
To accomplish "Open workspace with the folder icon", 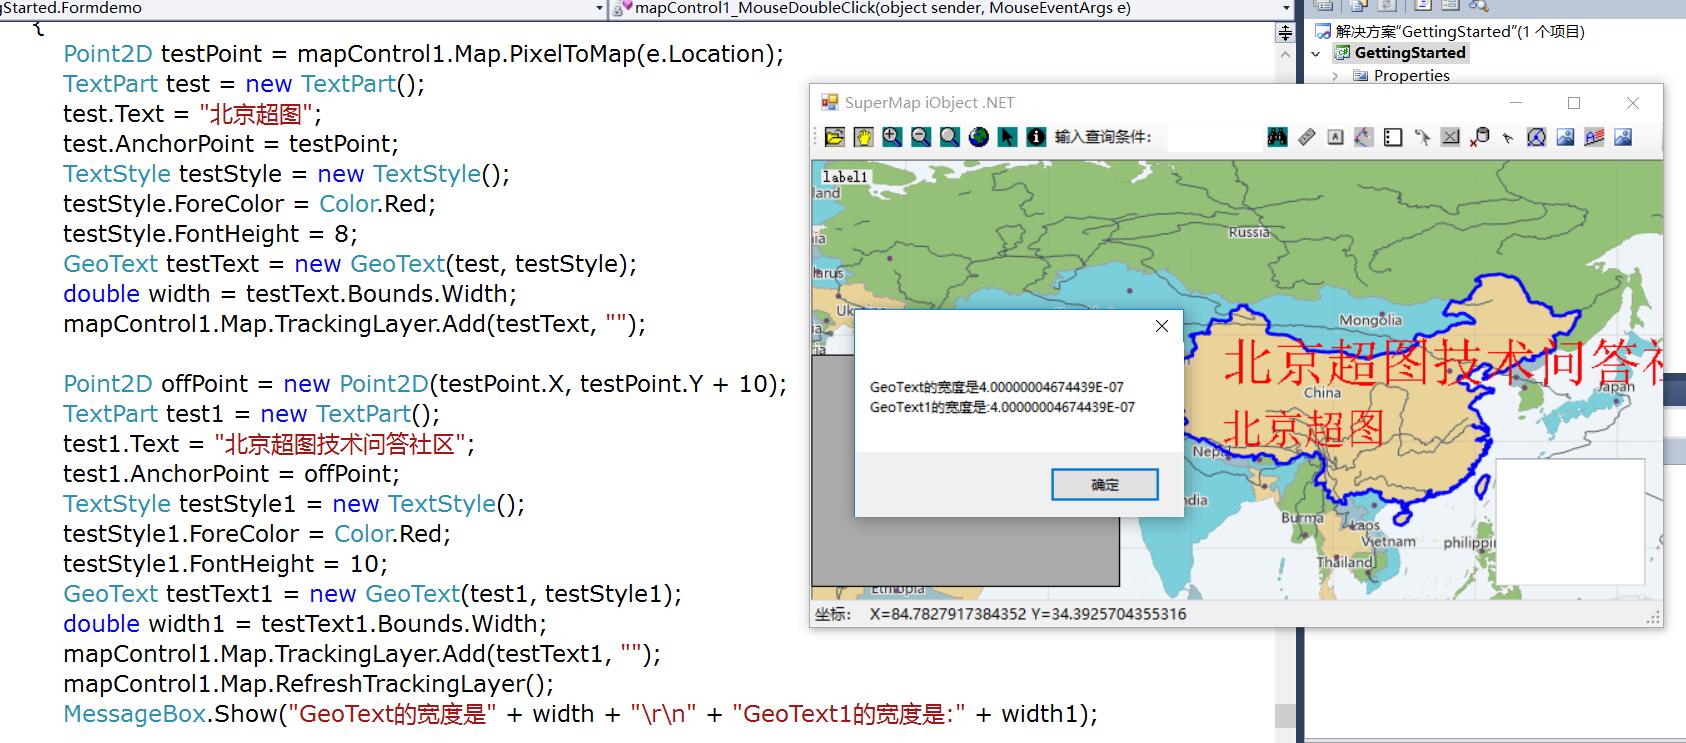I will 835,137.
